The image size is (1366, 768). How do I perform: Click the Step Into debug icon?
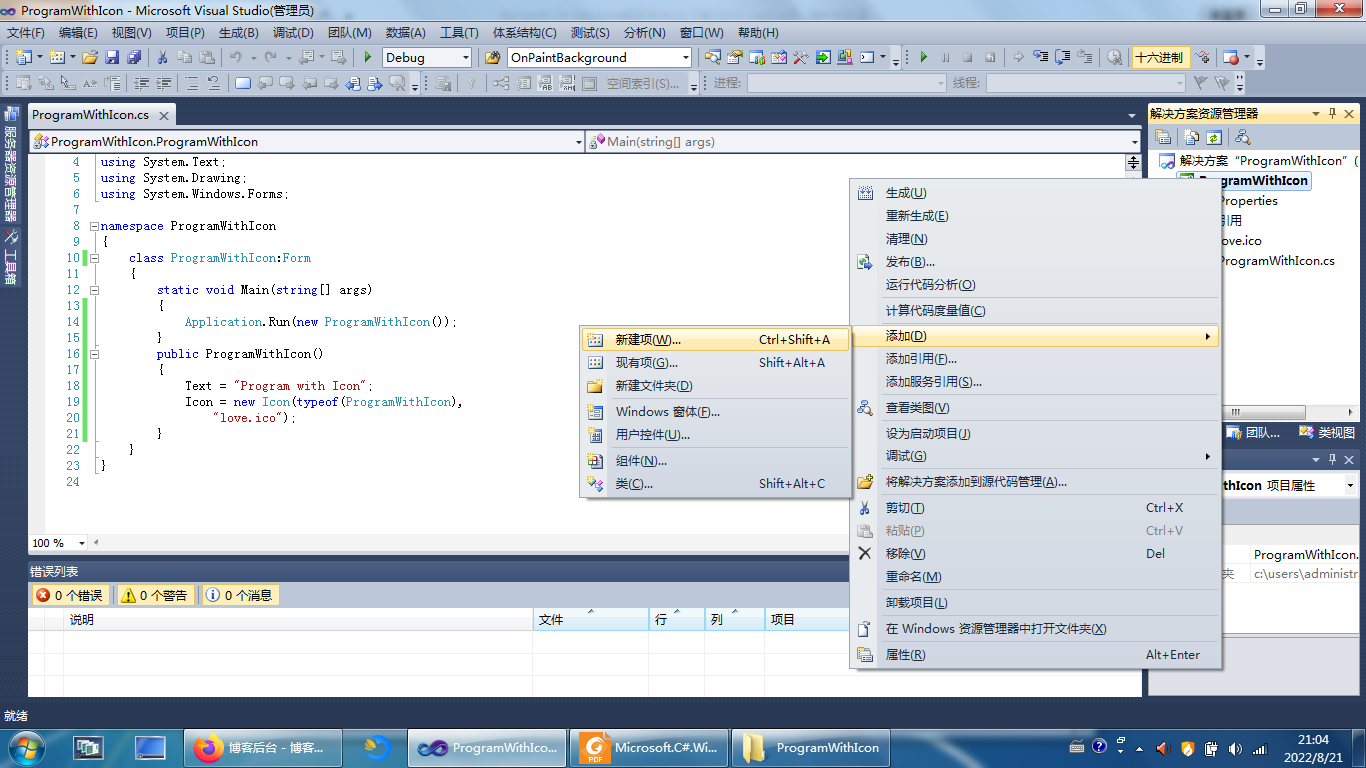pos(1041,57)
